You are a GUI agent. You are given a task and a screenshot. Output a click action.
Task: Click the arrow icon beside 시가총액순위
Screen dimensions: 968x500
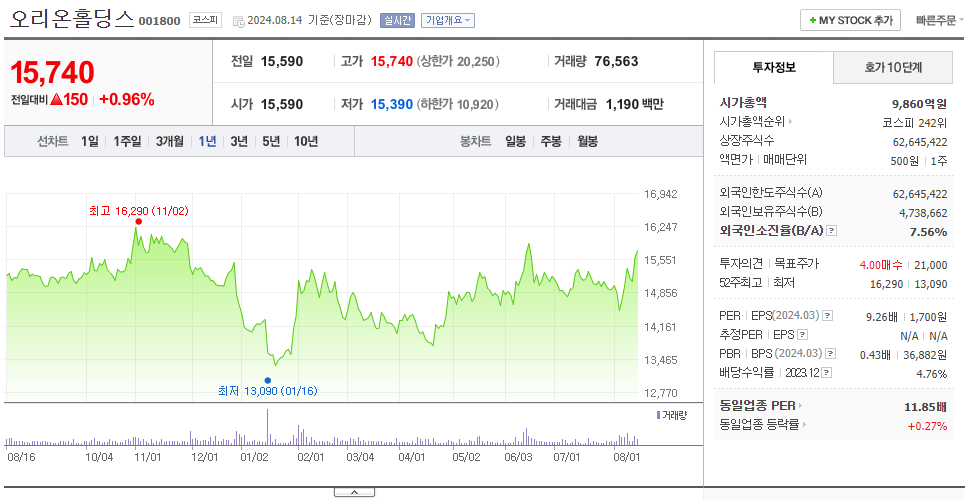(x=790, y=122)
